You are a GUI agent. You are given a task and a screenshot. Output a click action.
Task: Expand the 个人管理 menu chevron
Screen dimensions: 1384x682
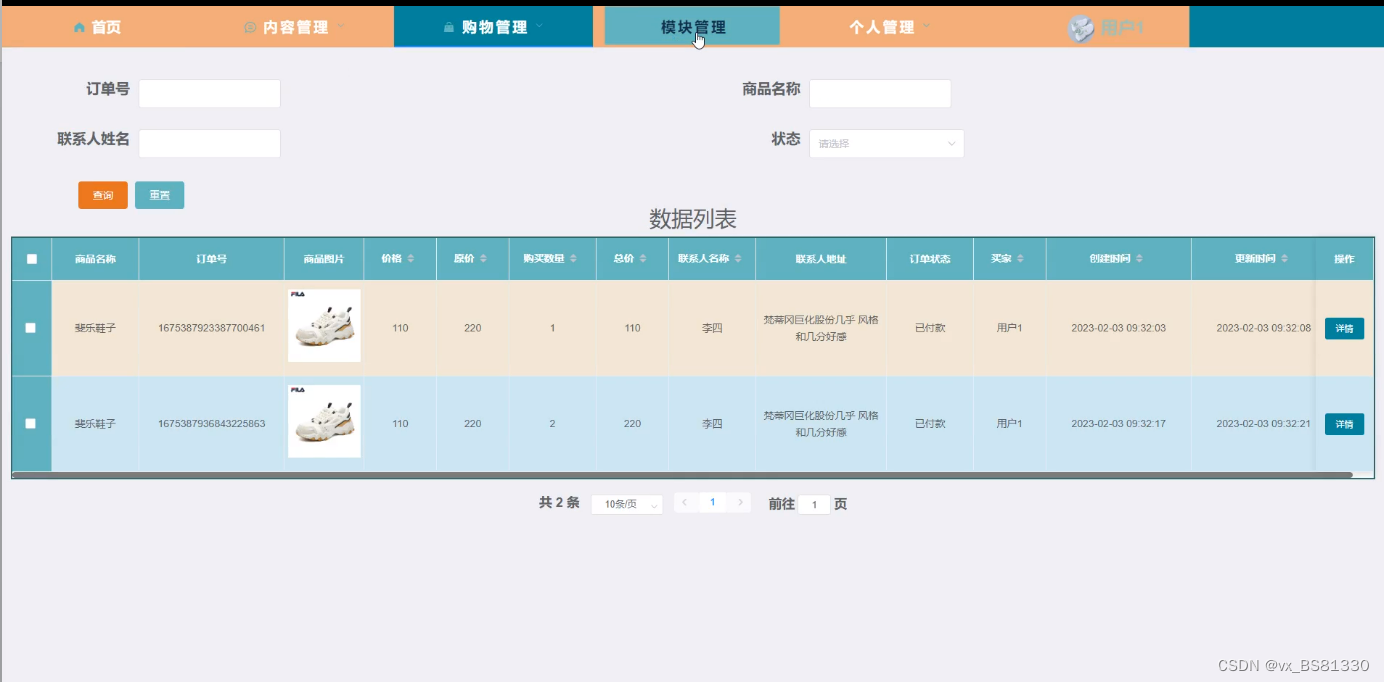(x=926, y=26)
